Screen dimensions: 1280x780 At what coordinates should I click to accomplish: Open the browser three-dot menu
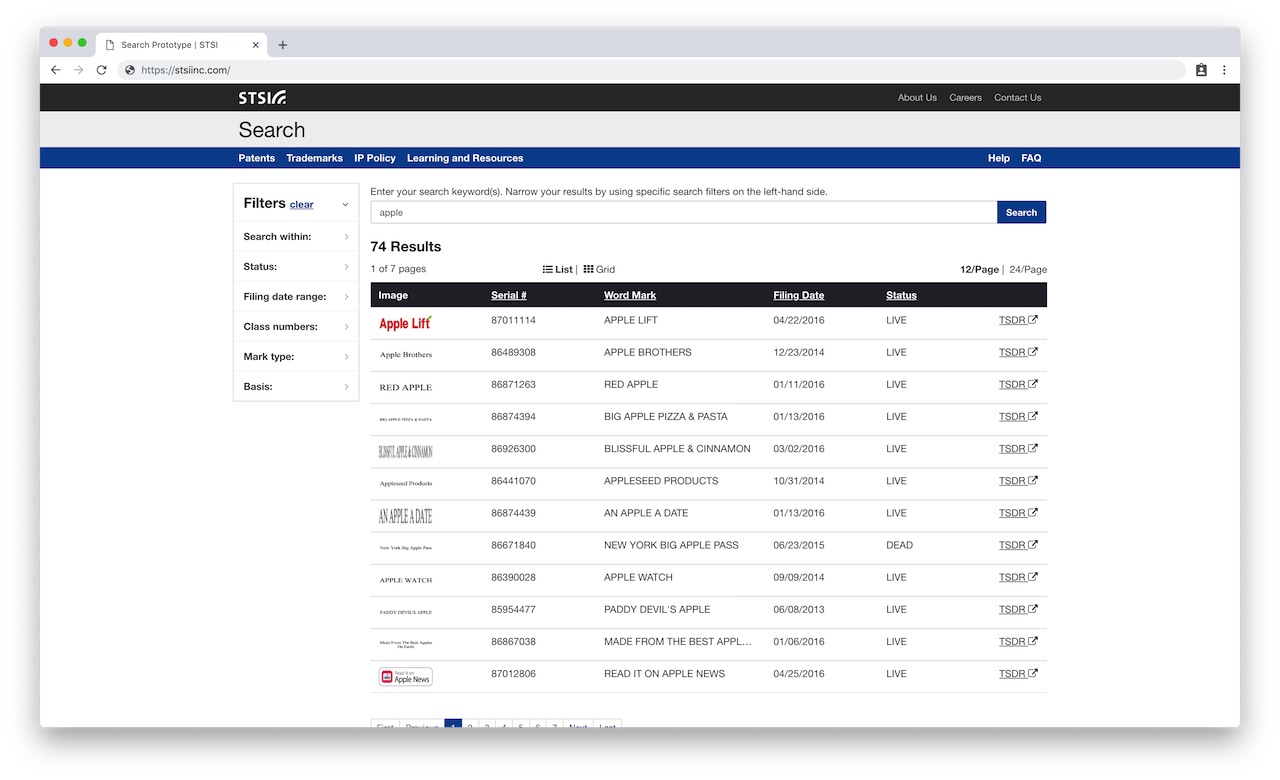(1224, 70)
